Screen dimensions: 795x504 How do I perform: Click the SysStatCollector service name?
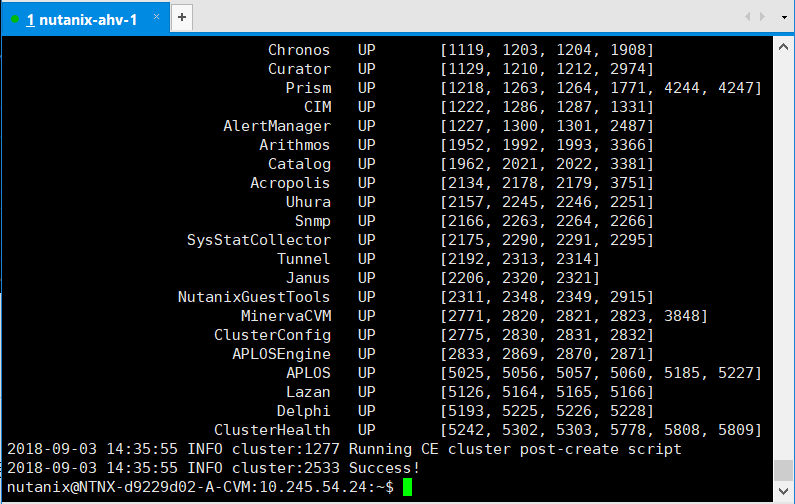[x=259, y=240]
